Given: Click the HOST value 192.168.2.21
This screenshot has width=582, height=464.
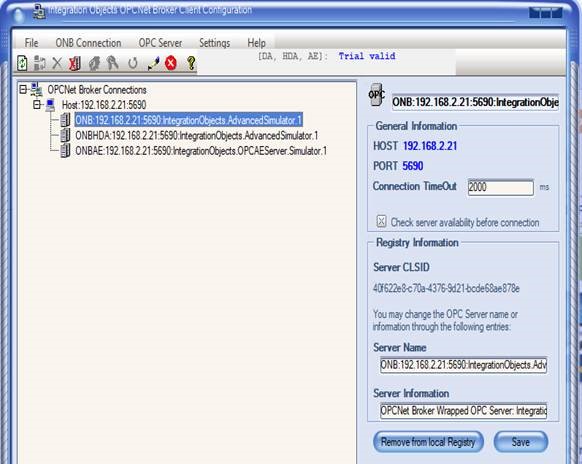Looking at the screenshot, I should coord(430,146).
